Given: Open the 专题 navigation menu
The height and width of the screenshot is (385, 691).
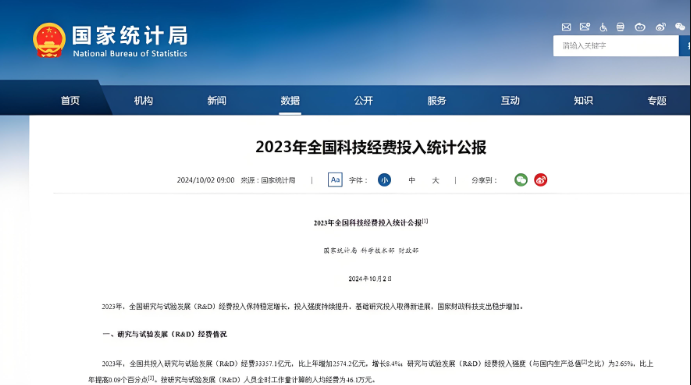Looking at the screenshot, I should pos(657,101).
